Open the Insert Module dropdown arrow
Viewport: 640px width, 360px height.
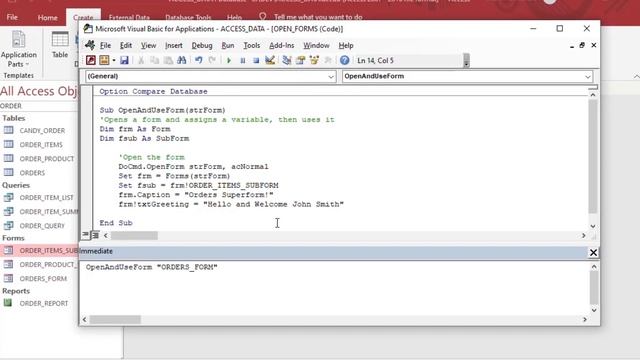pyautogui.click(x=114, y=60)
